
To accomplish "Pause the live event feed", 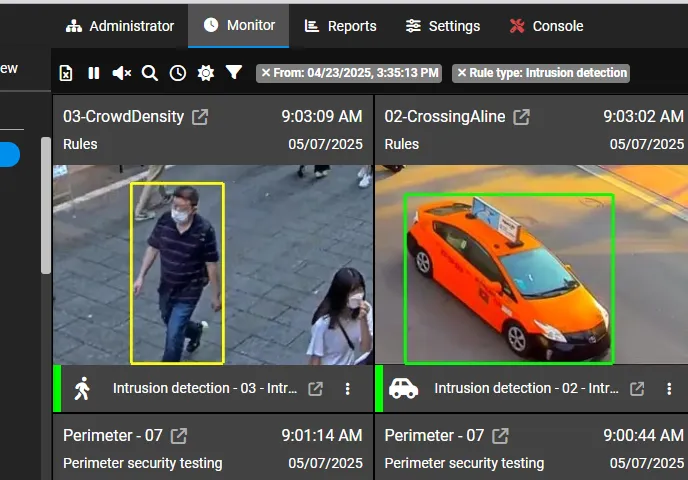I will [93, 73].
